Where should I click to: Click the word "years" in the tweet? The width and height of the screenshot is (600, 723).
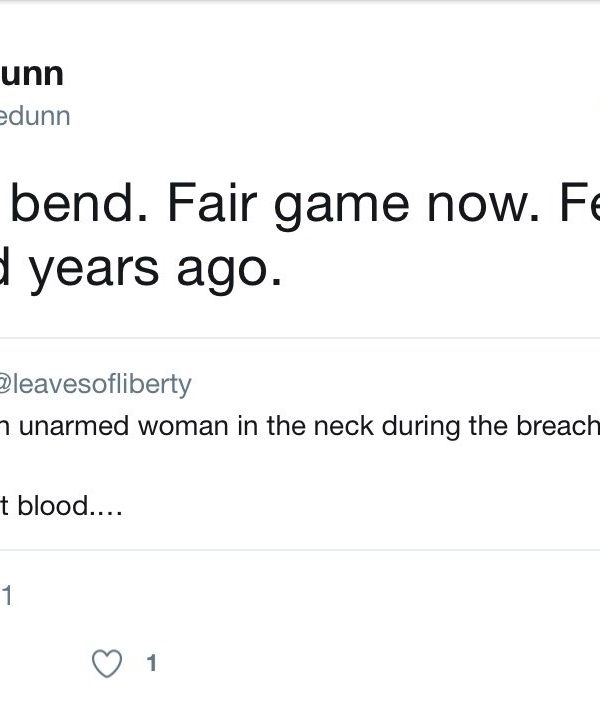(x=94, y=268)
